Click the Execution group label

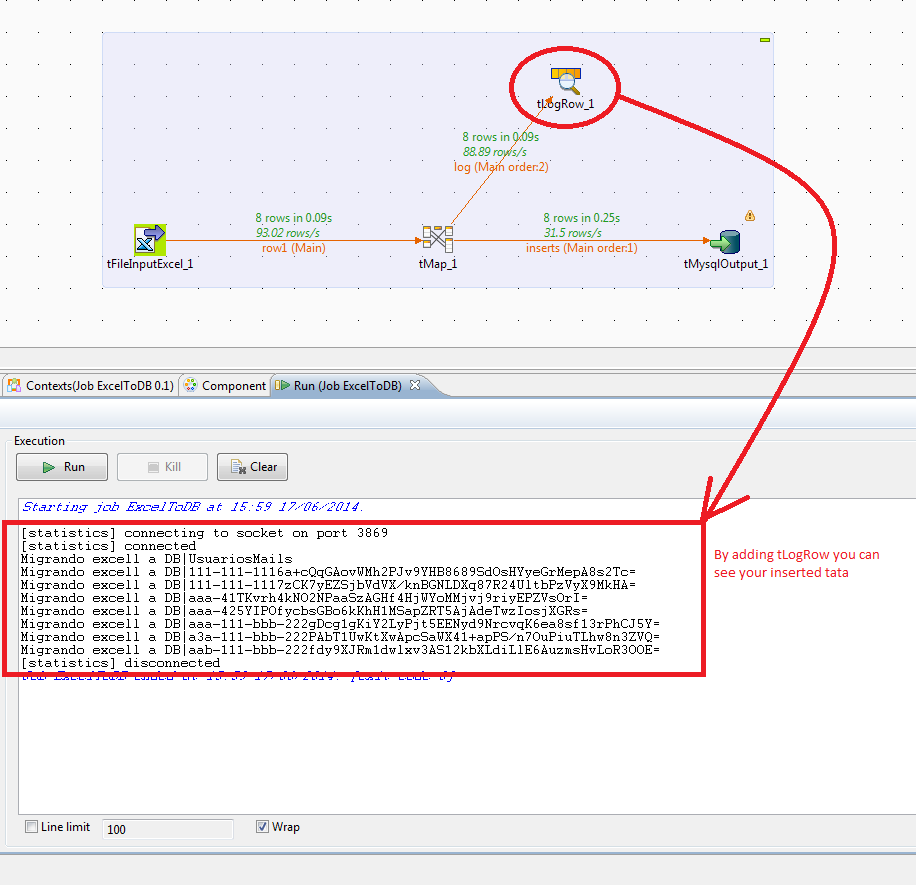[39, 441]
